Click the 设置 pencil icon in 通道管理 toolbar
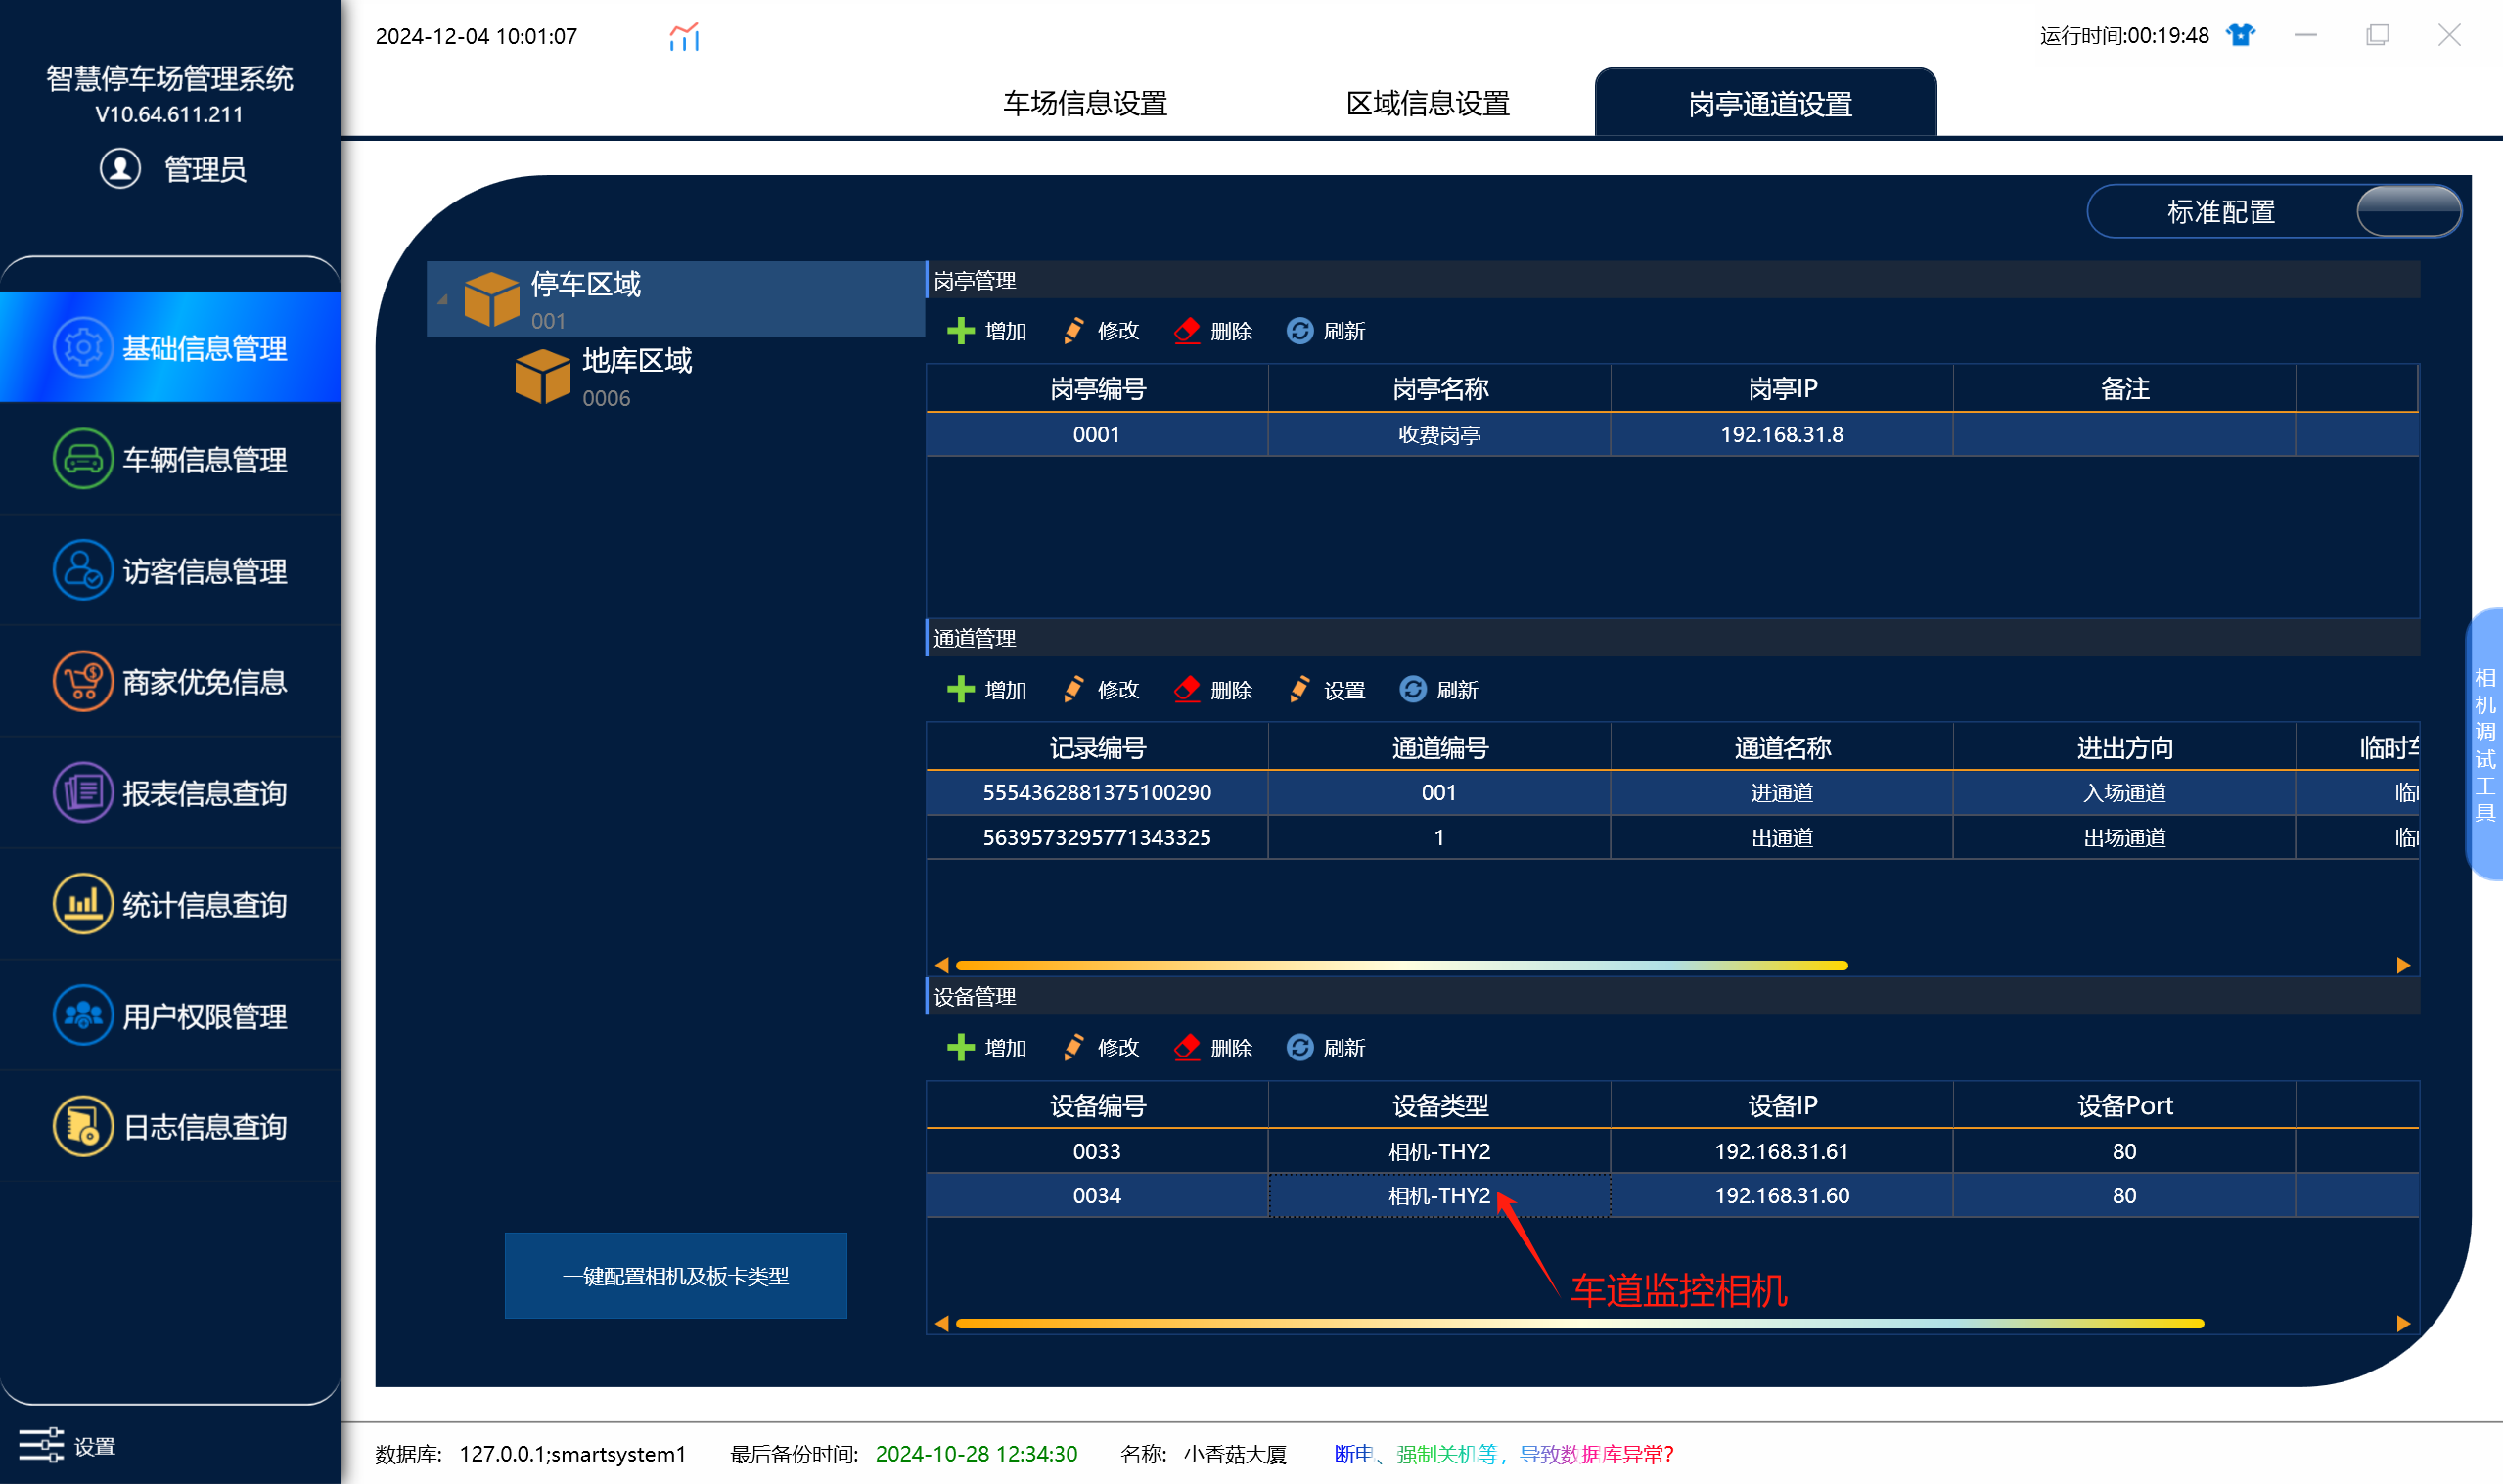This screenshot has height=1484, width=2503. pyautogui.click(x=1300, y=689)
